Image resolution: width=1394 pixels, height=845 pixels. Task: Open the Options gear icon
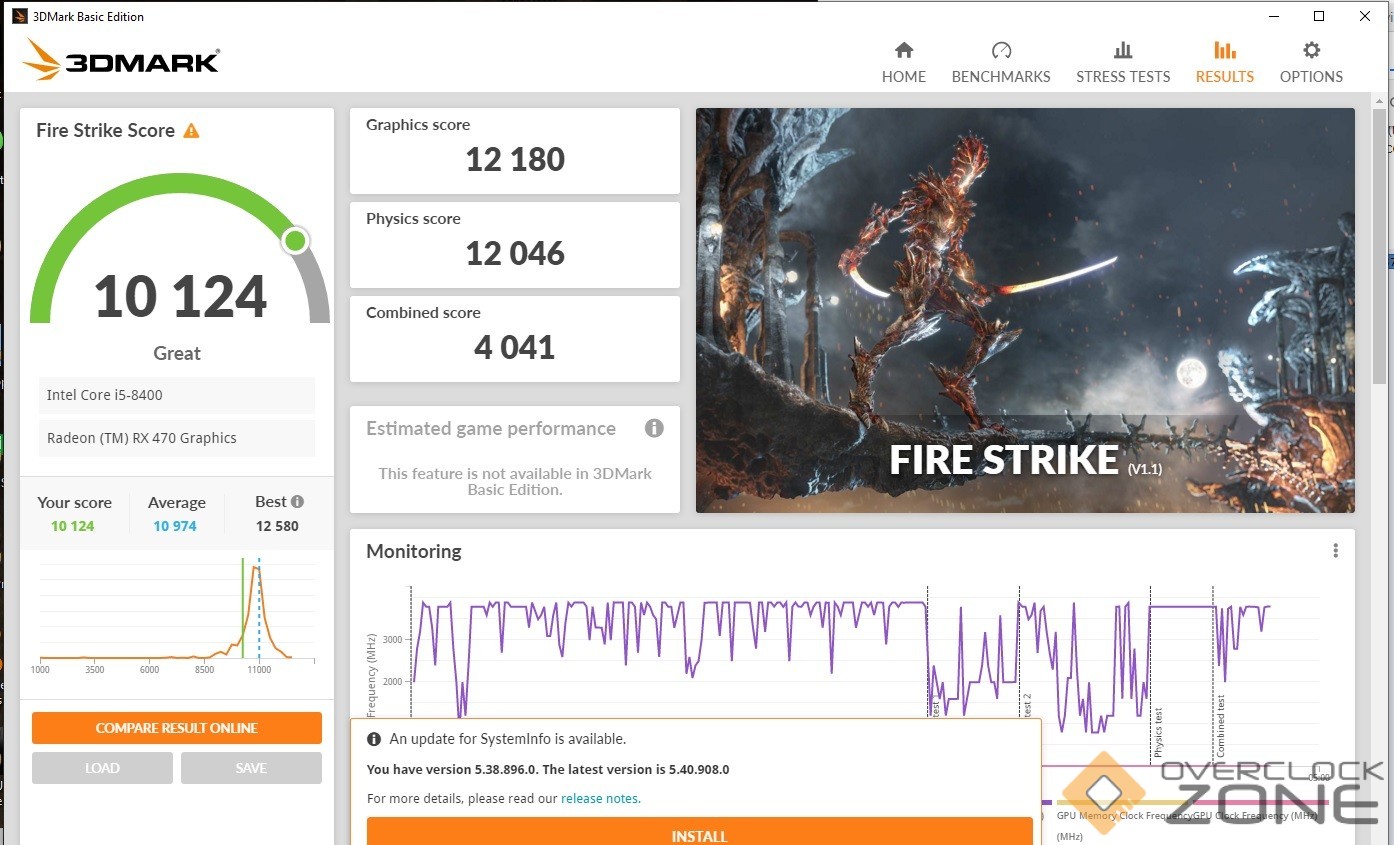(x=1311, y=51)
